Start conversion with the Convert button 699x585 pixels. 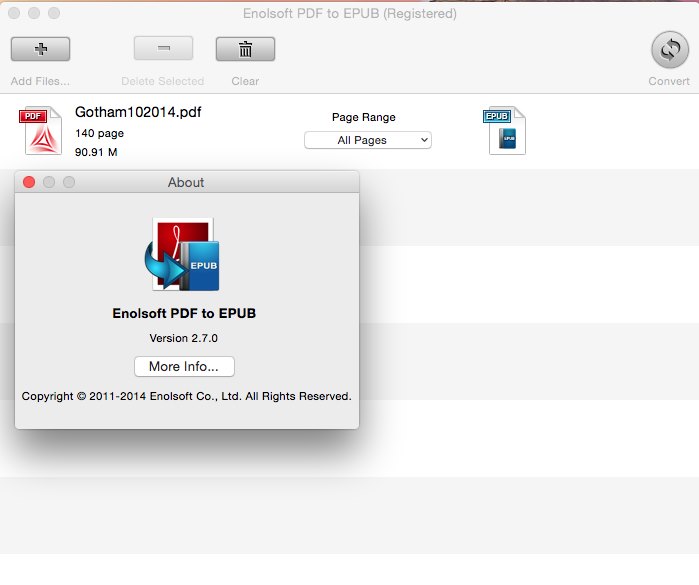click(x=670, y=49)
